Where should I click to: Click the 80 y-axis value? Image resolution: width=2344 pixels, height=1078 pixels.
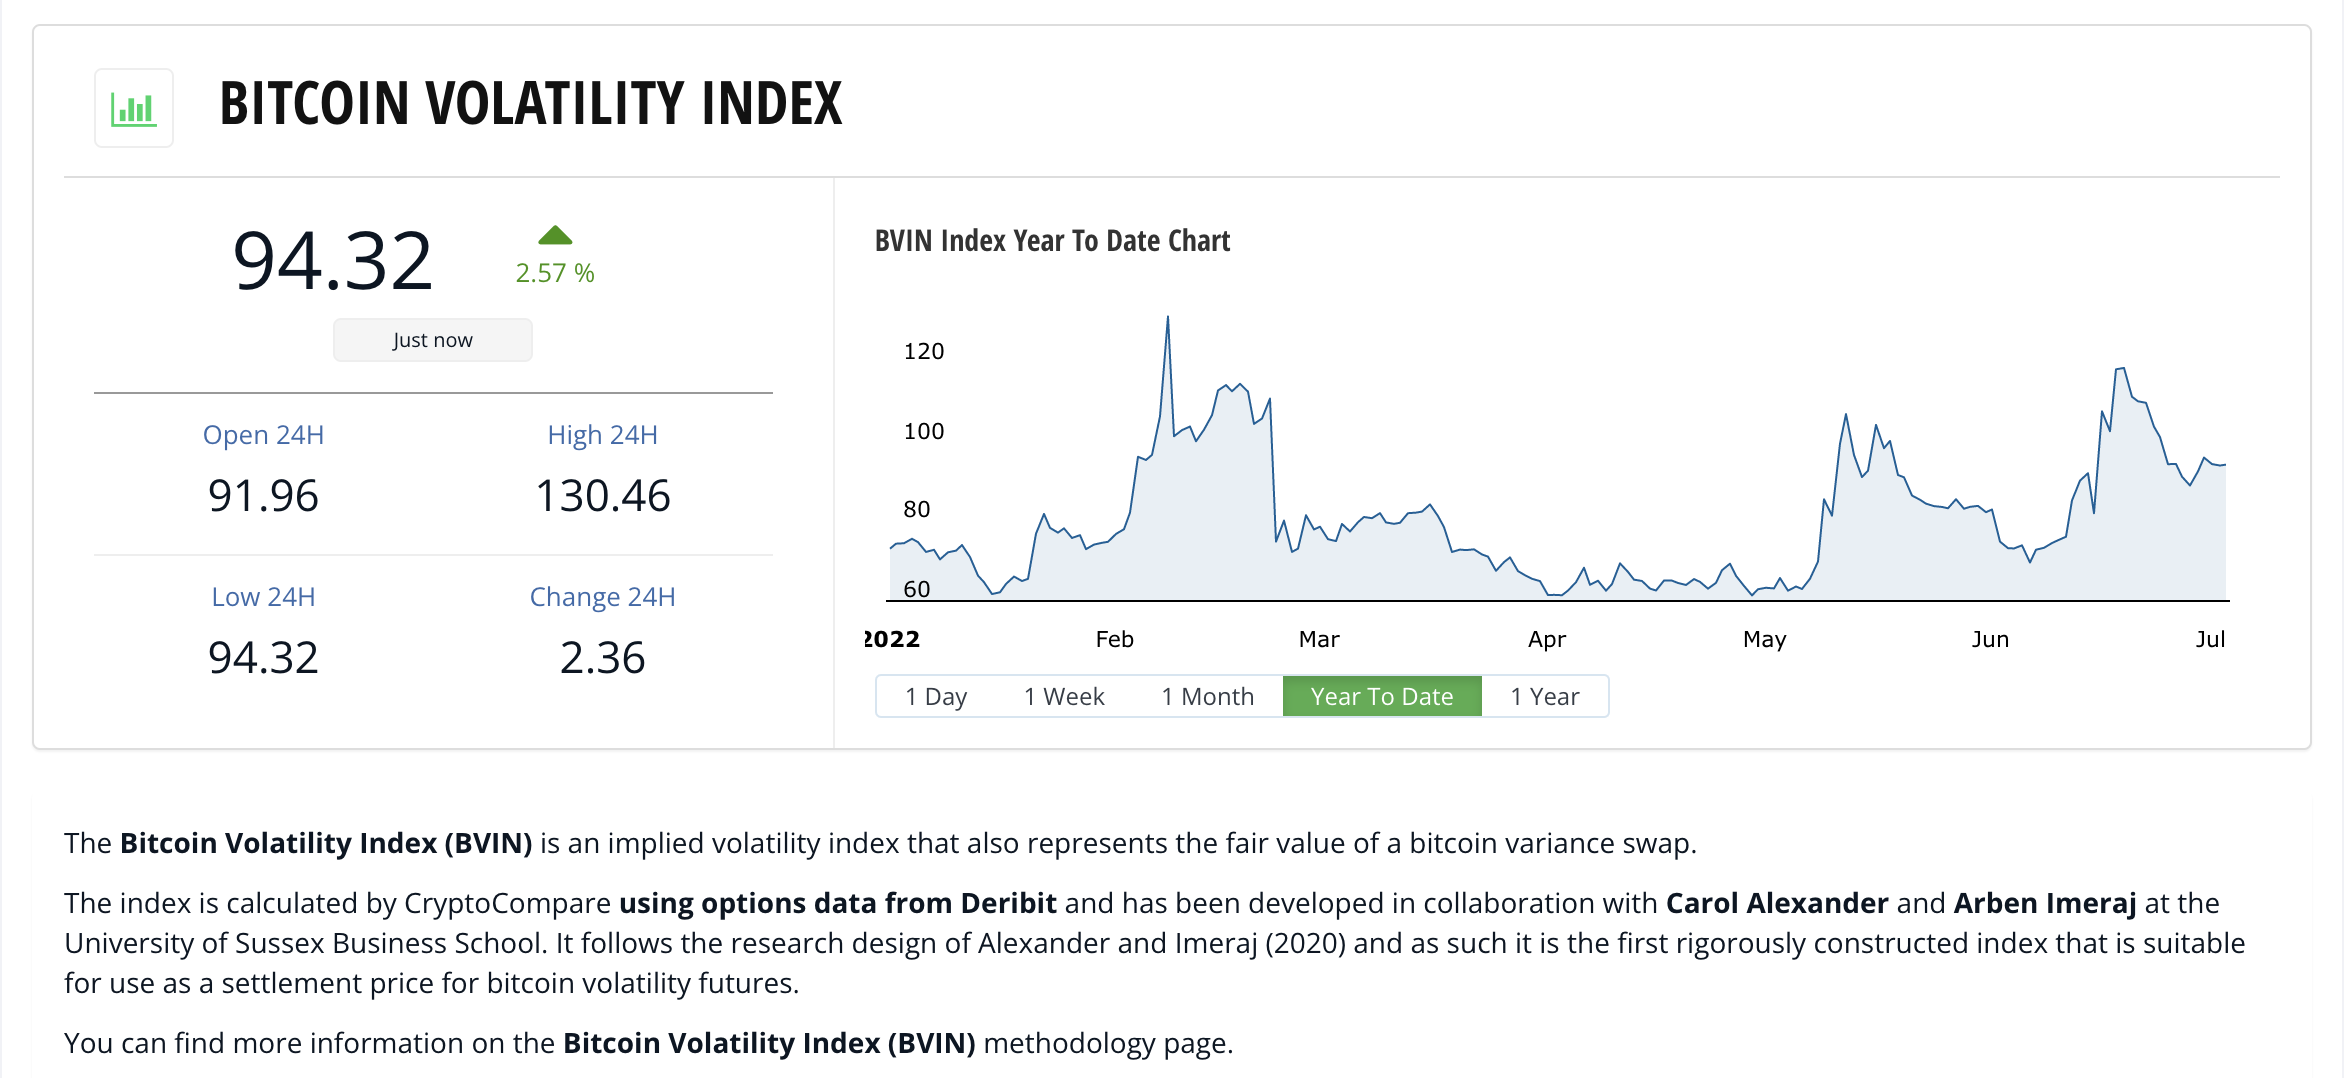coord(917,509)
